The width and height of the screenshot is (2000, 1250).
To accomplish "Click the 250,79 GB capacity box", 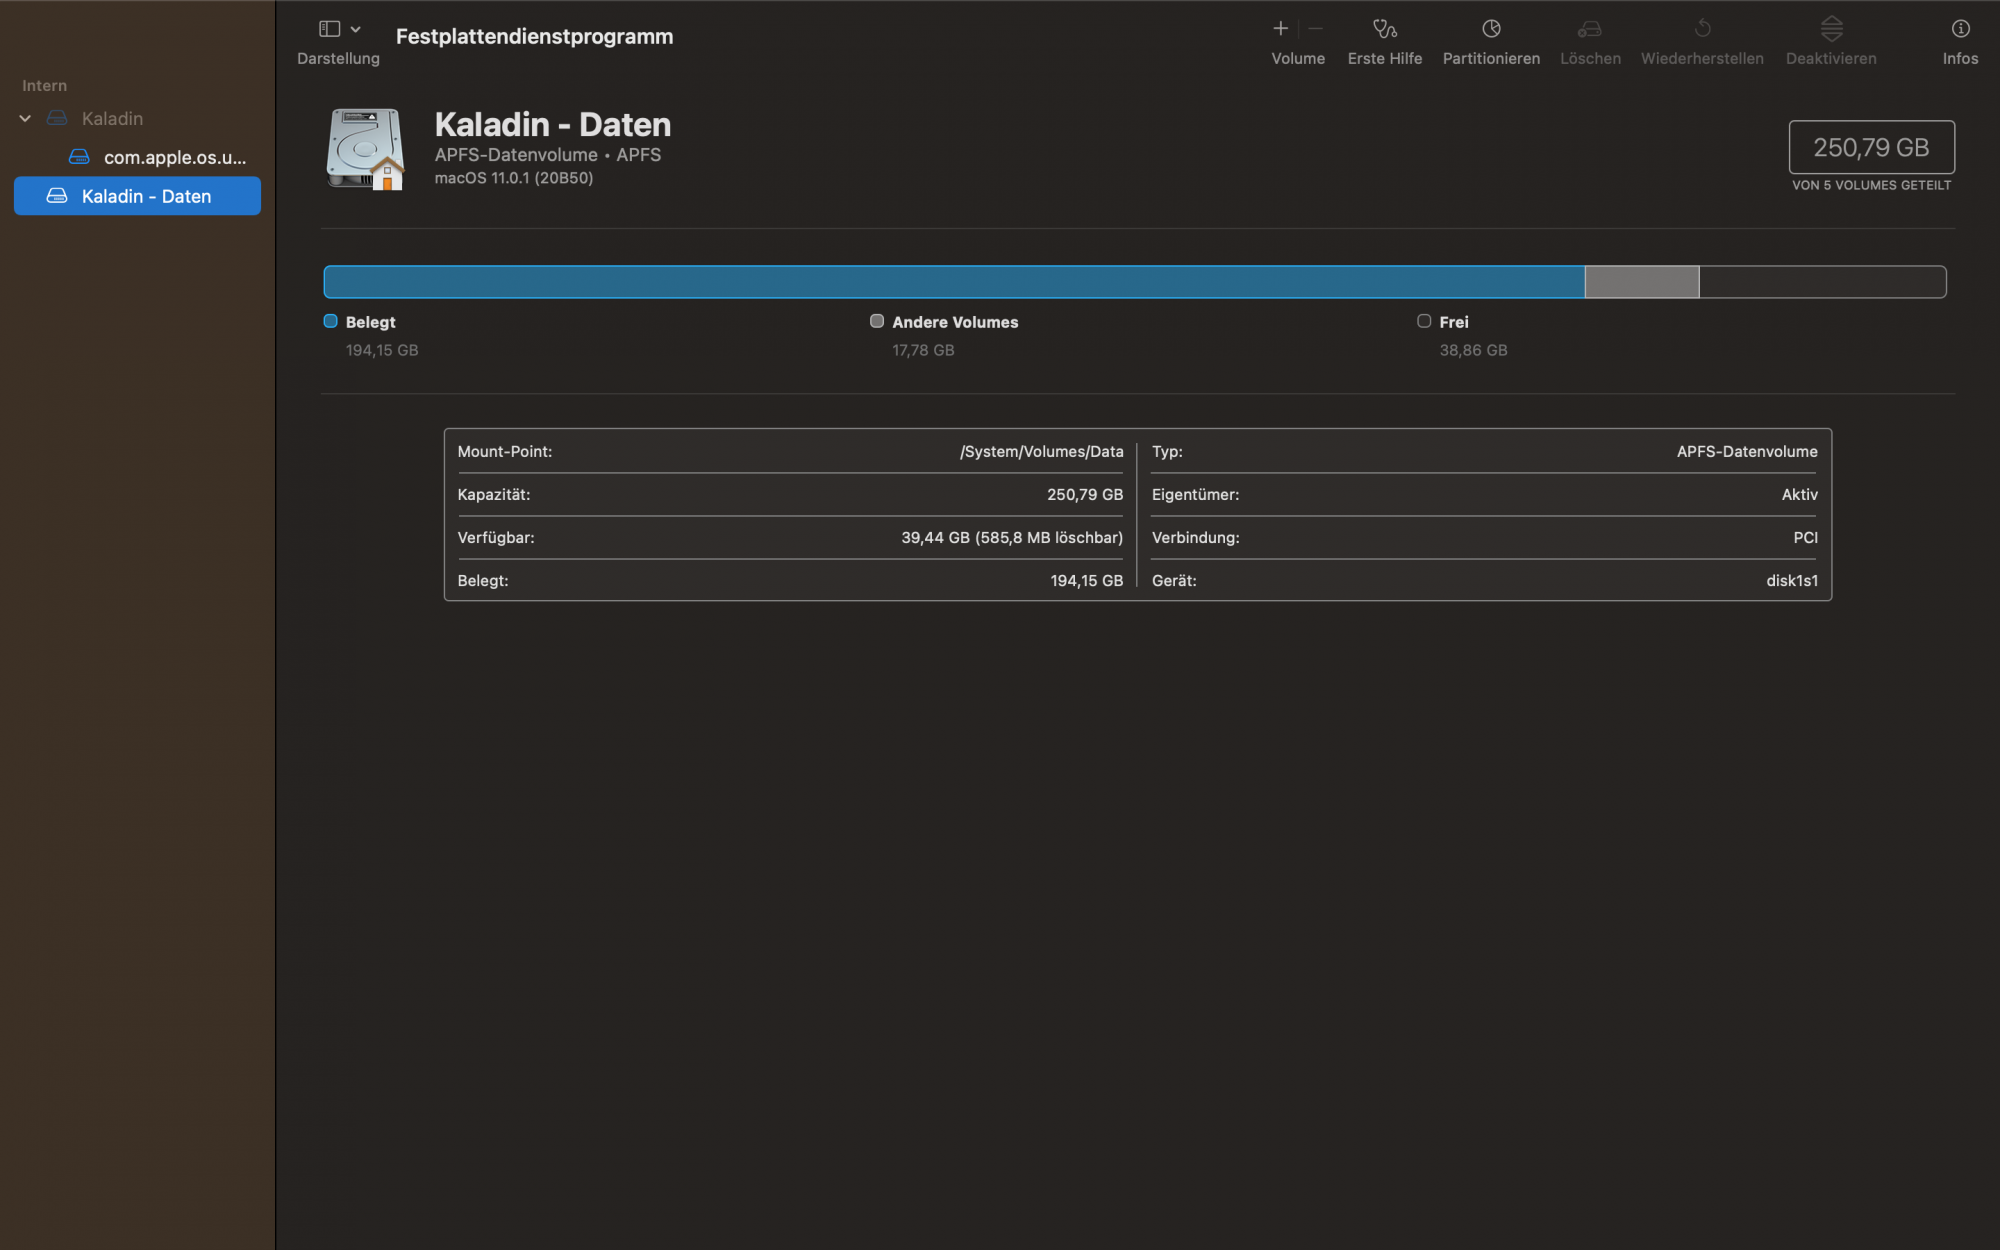I will tap(1871, 147).
